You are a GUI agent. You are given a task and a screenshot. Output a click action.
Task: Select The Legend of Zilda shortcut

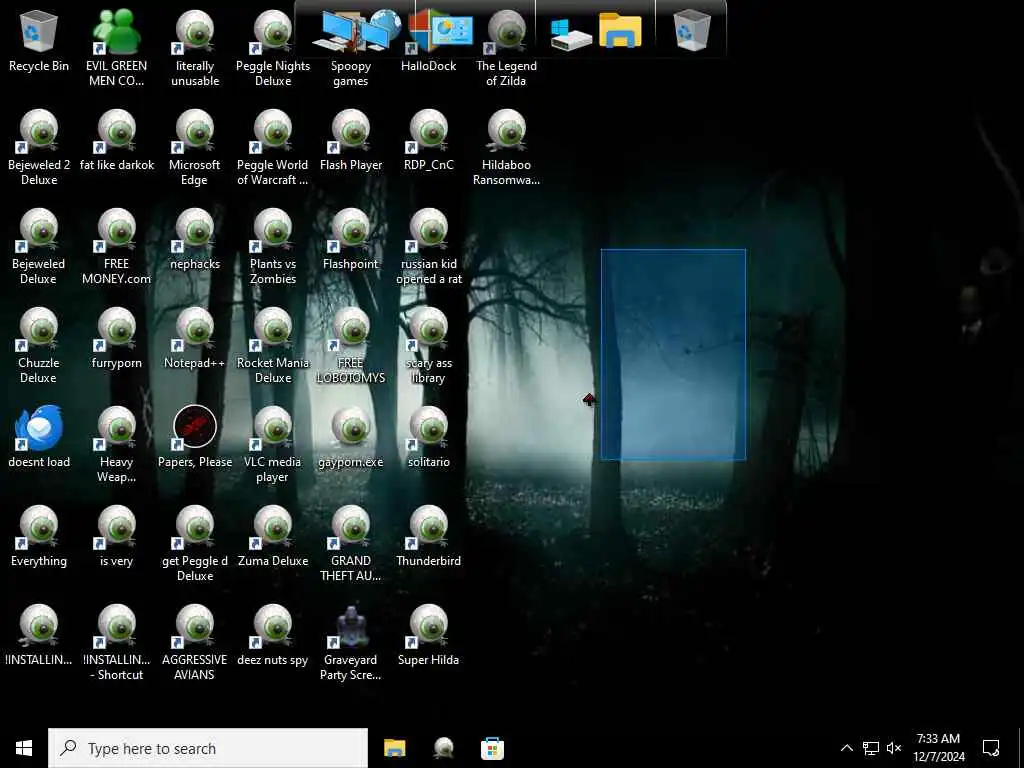506,48
